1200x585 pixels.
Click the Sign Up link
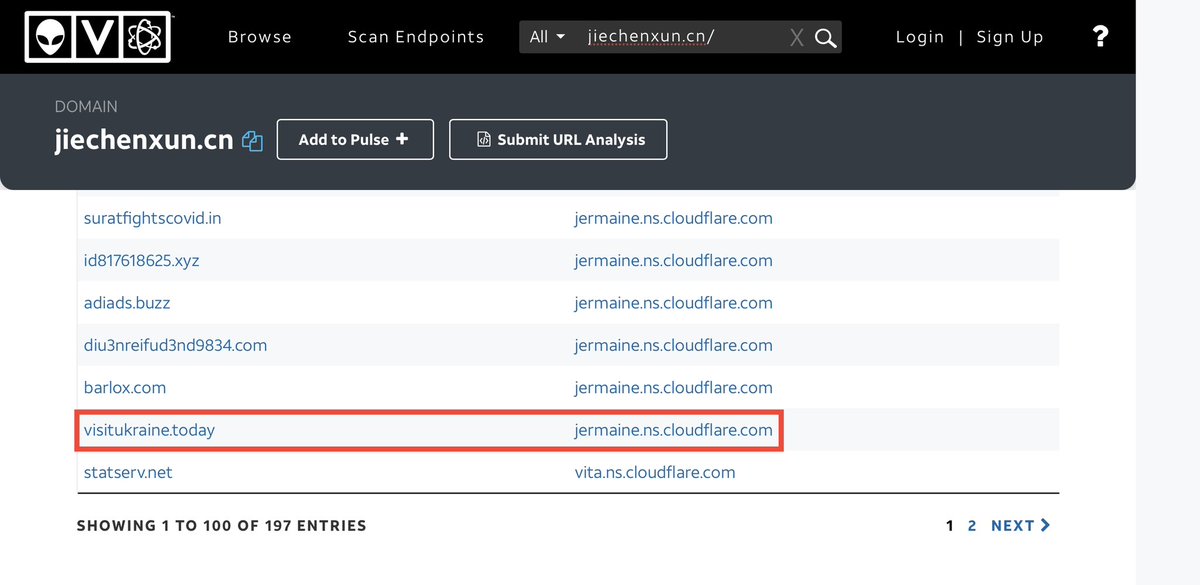click(x=1009, y=37)
